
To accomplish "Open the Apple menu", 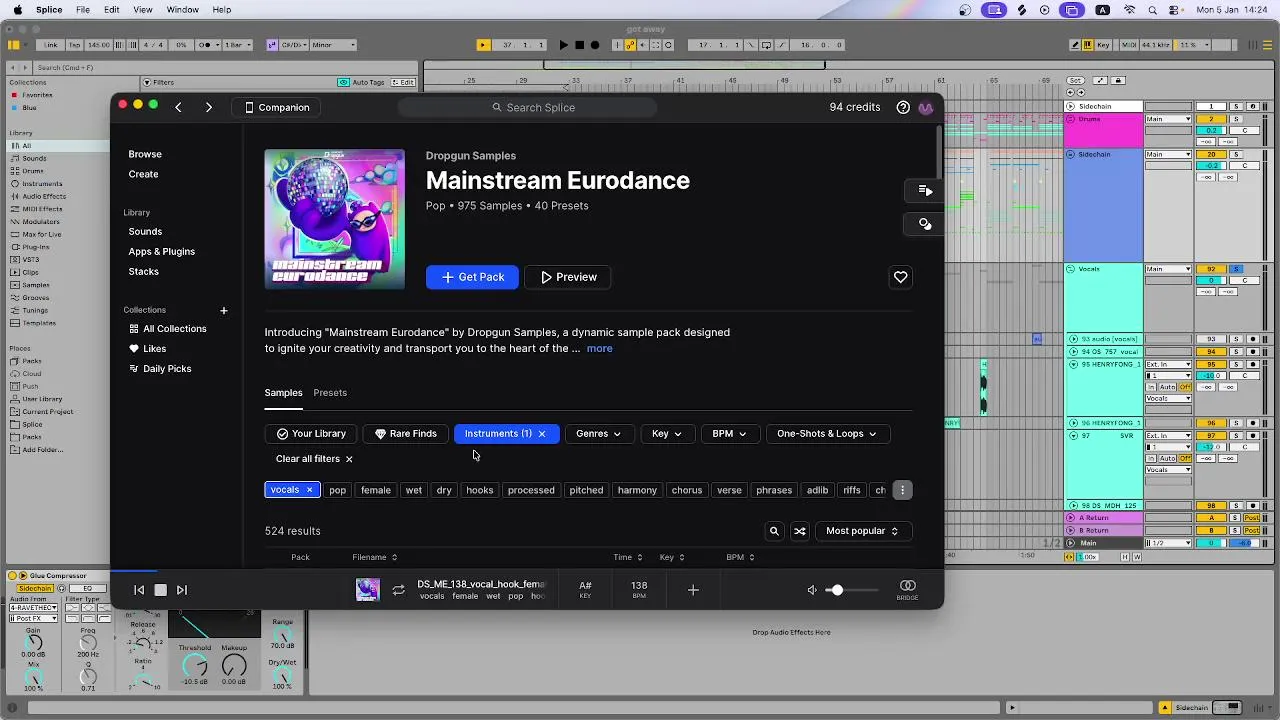I will click(17, 10).
